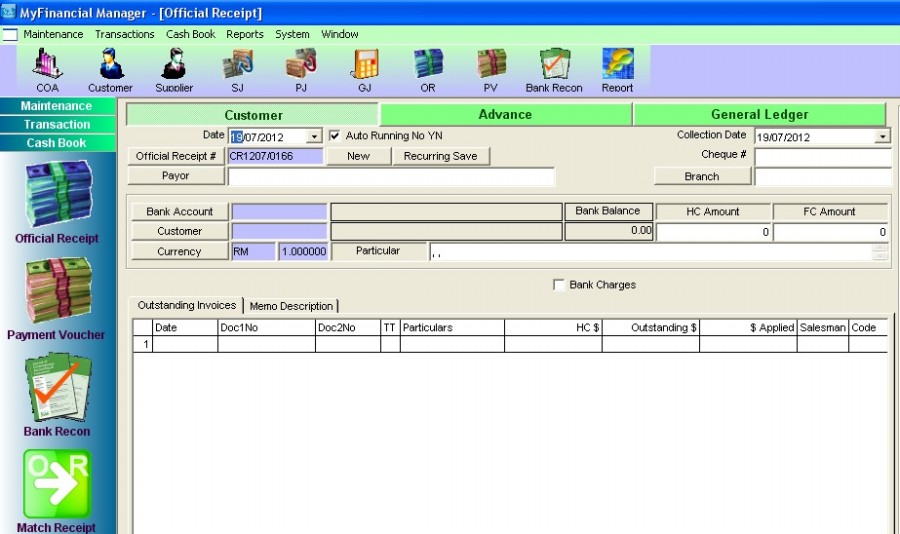This screenshot has height=534, width=900.
Task: Open the Report toolbar icon
Action: [x=618, y=69]
